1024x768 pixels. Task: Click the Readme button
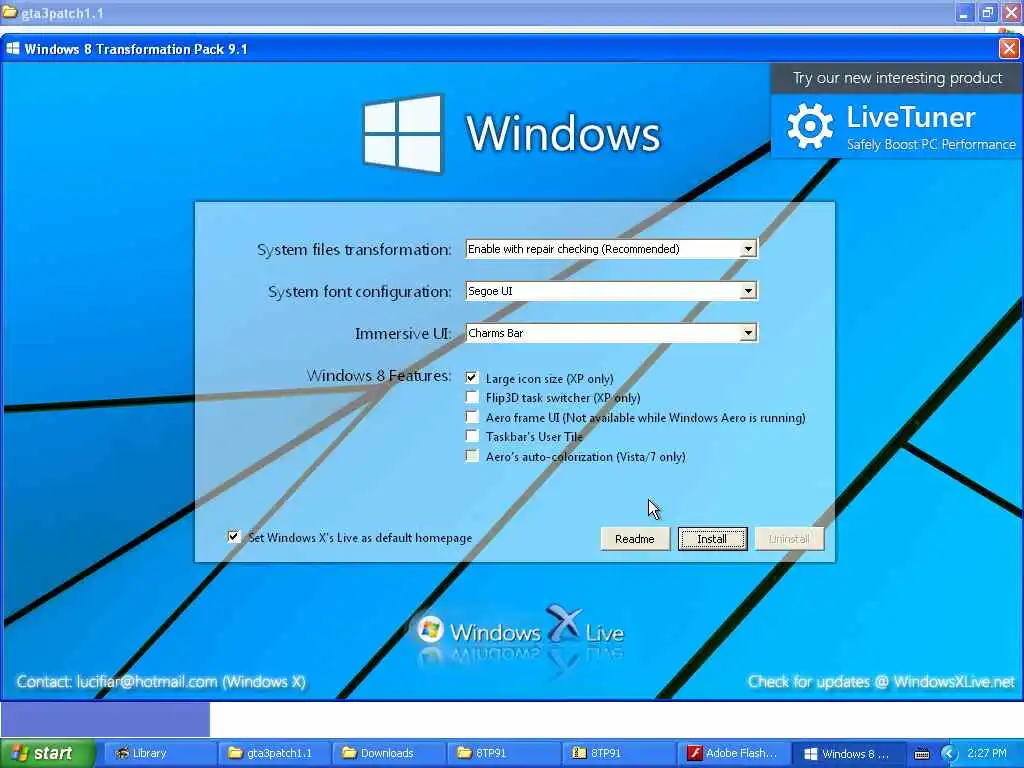click(635, 539)
